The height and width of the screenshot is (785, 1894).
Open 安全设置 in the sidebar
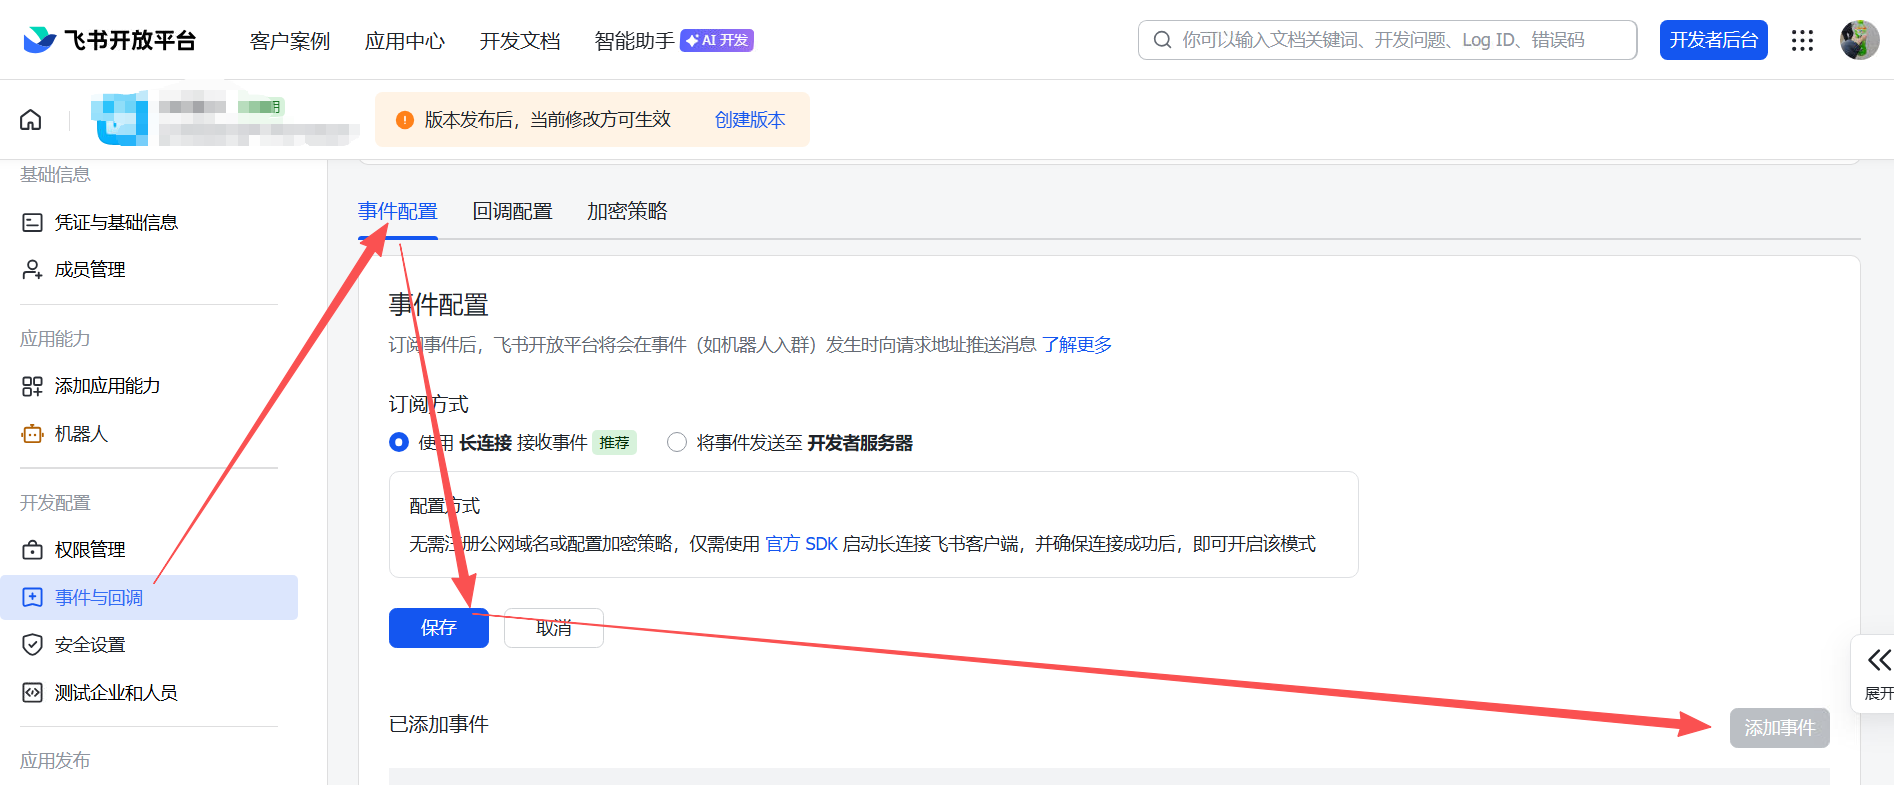tap(90, 645)
